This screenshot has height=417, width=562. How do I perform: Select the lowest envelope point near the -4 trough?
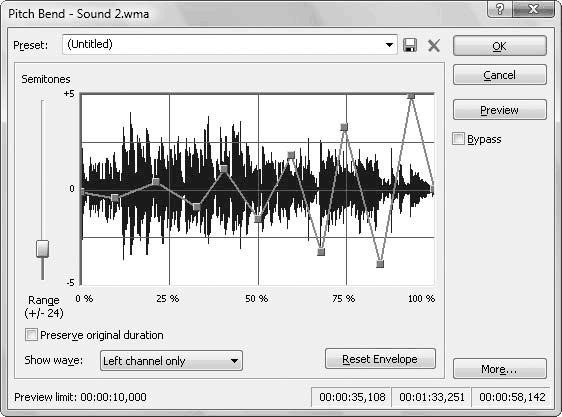point(380,264)
